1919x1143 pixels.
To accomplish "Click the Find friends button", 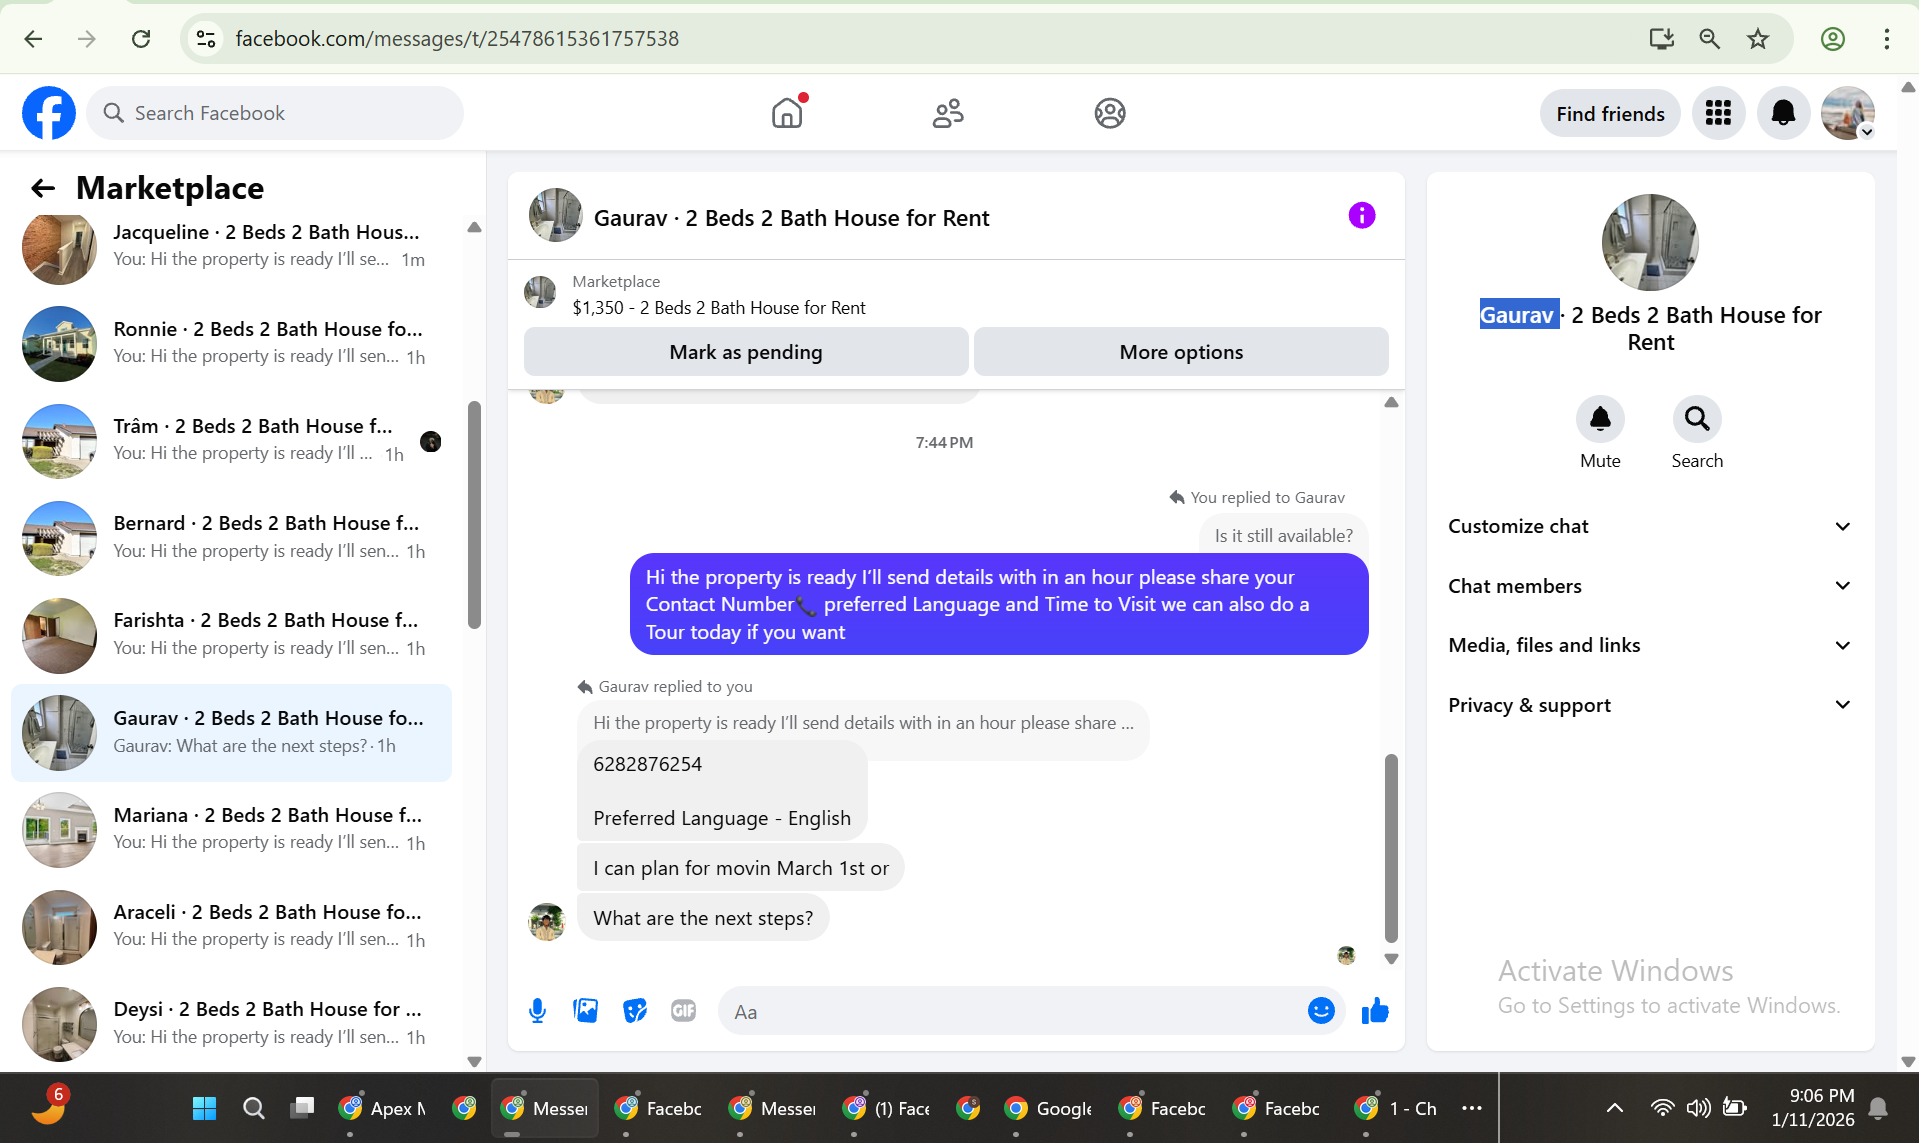I will coord(1610,114).
